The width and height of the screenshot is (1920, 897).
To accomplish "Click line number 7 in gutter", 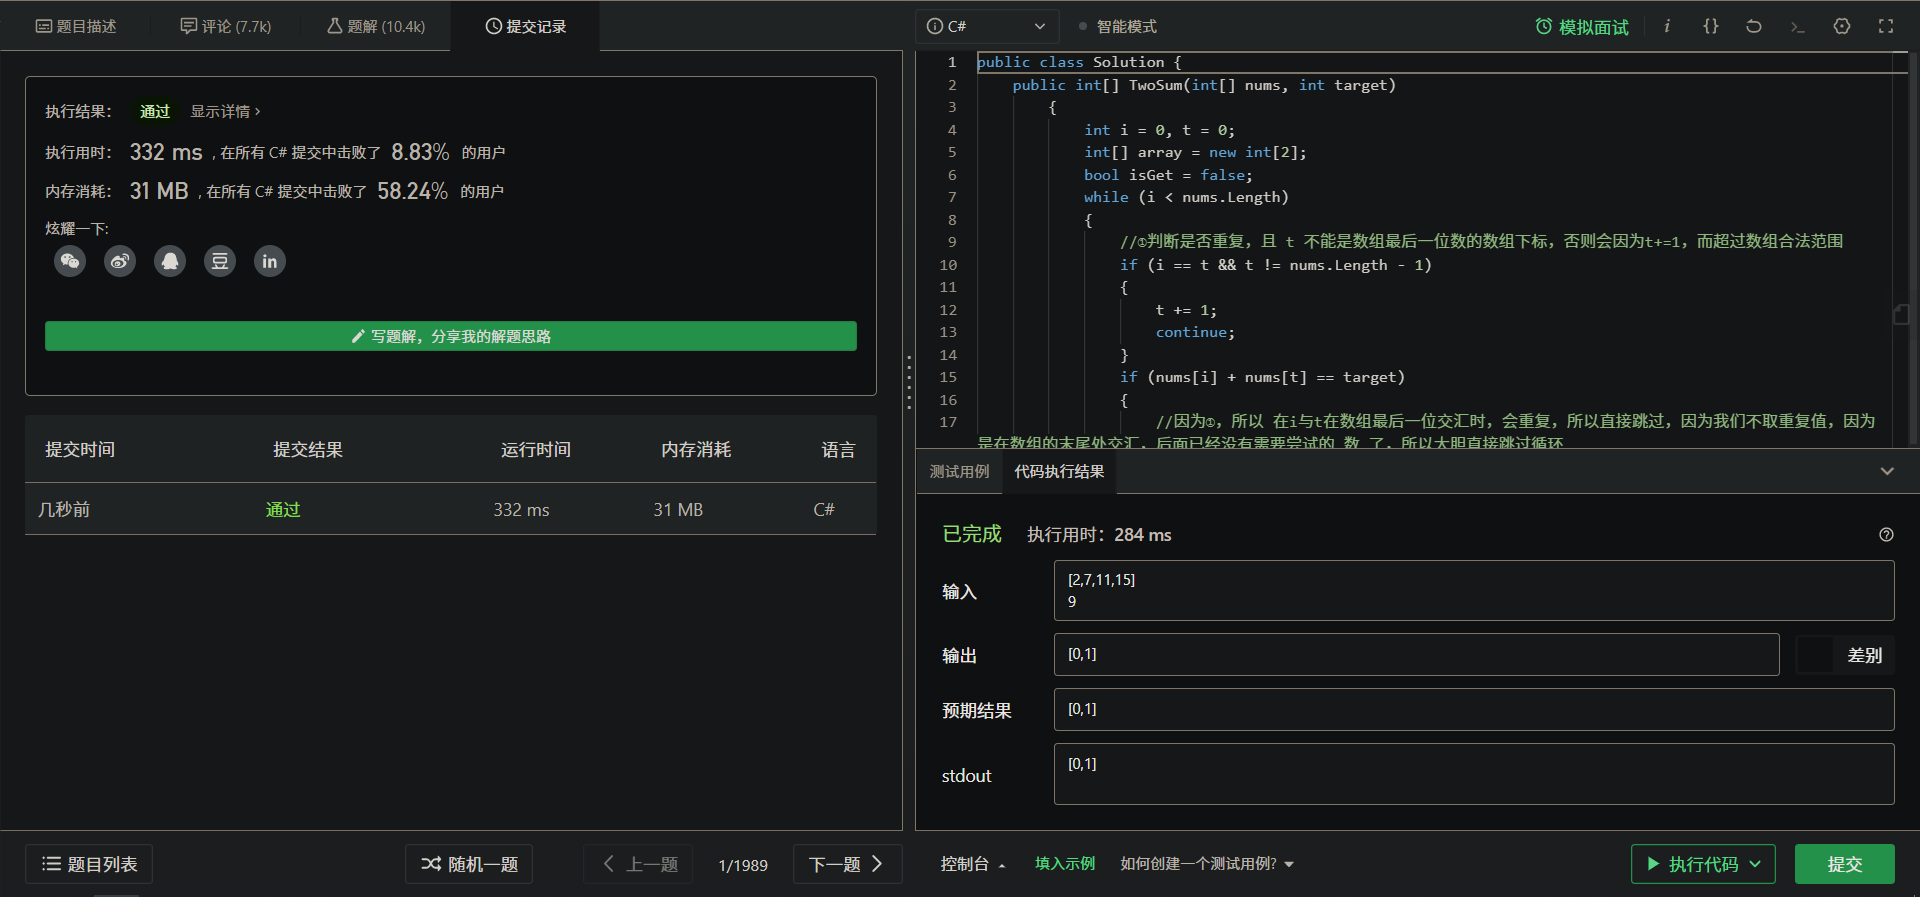I will [952, 197].
